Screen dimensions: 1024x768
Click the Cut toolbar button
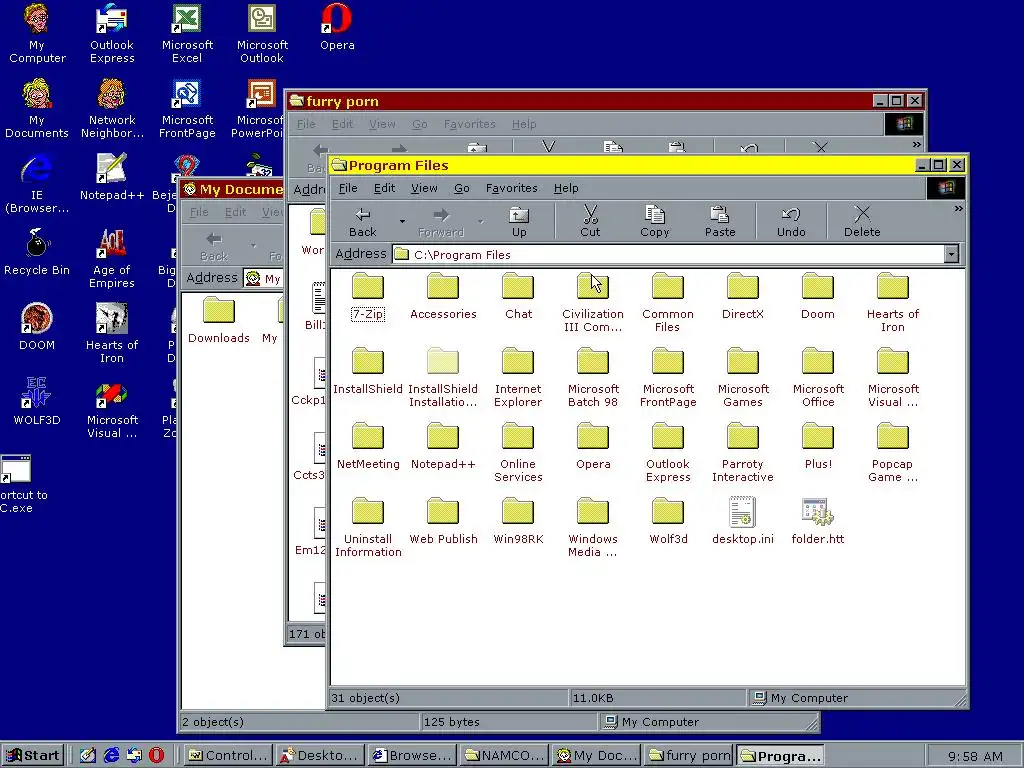[x=590, y=222]
